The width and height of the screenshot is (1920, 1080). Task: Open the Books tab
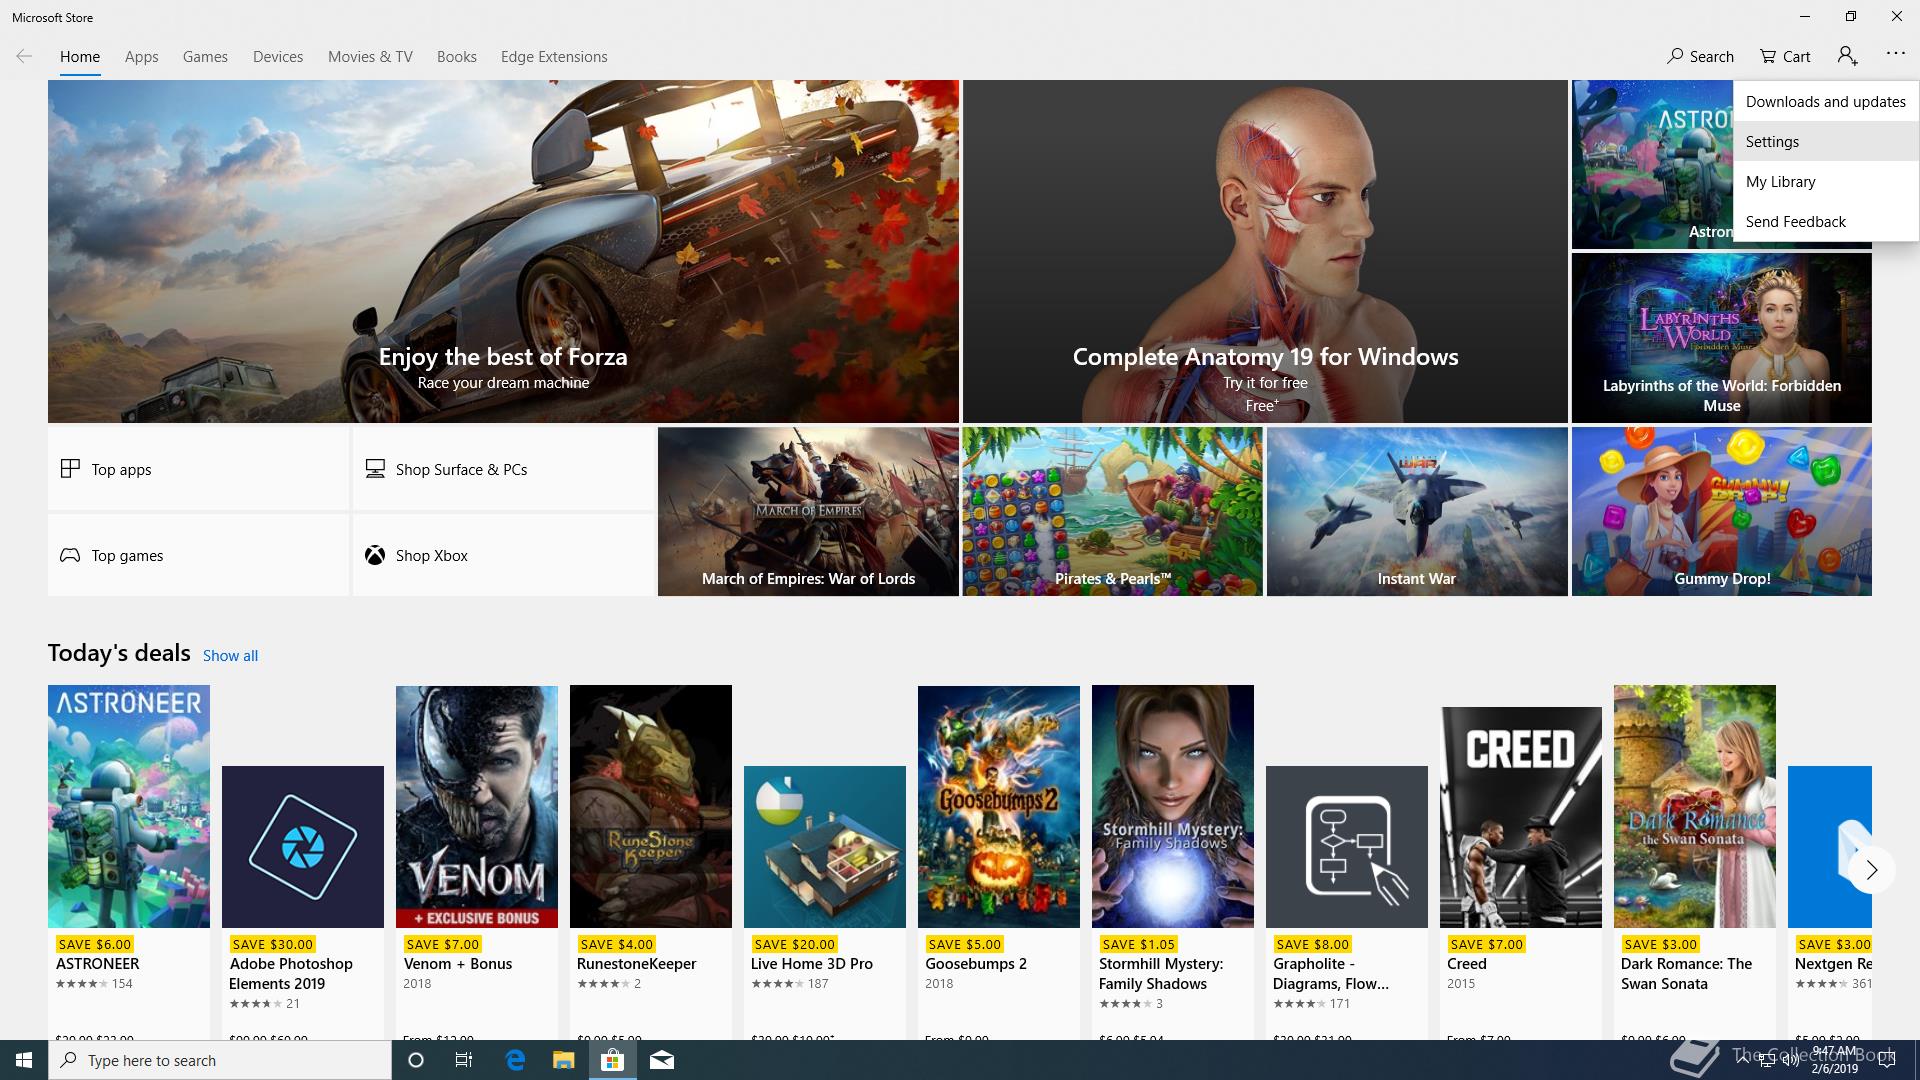pyautogui.click(x=456, y=57)
